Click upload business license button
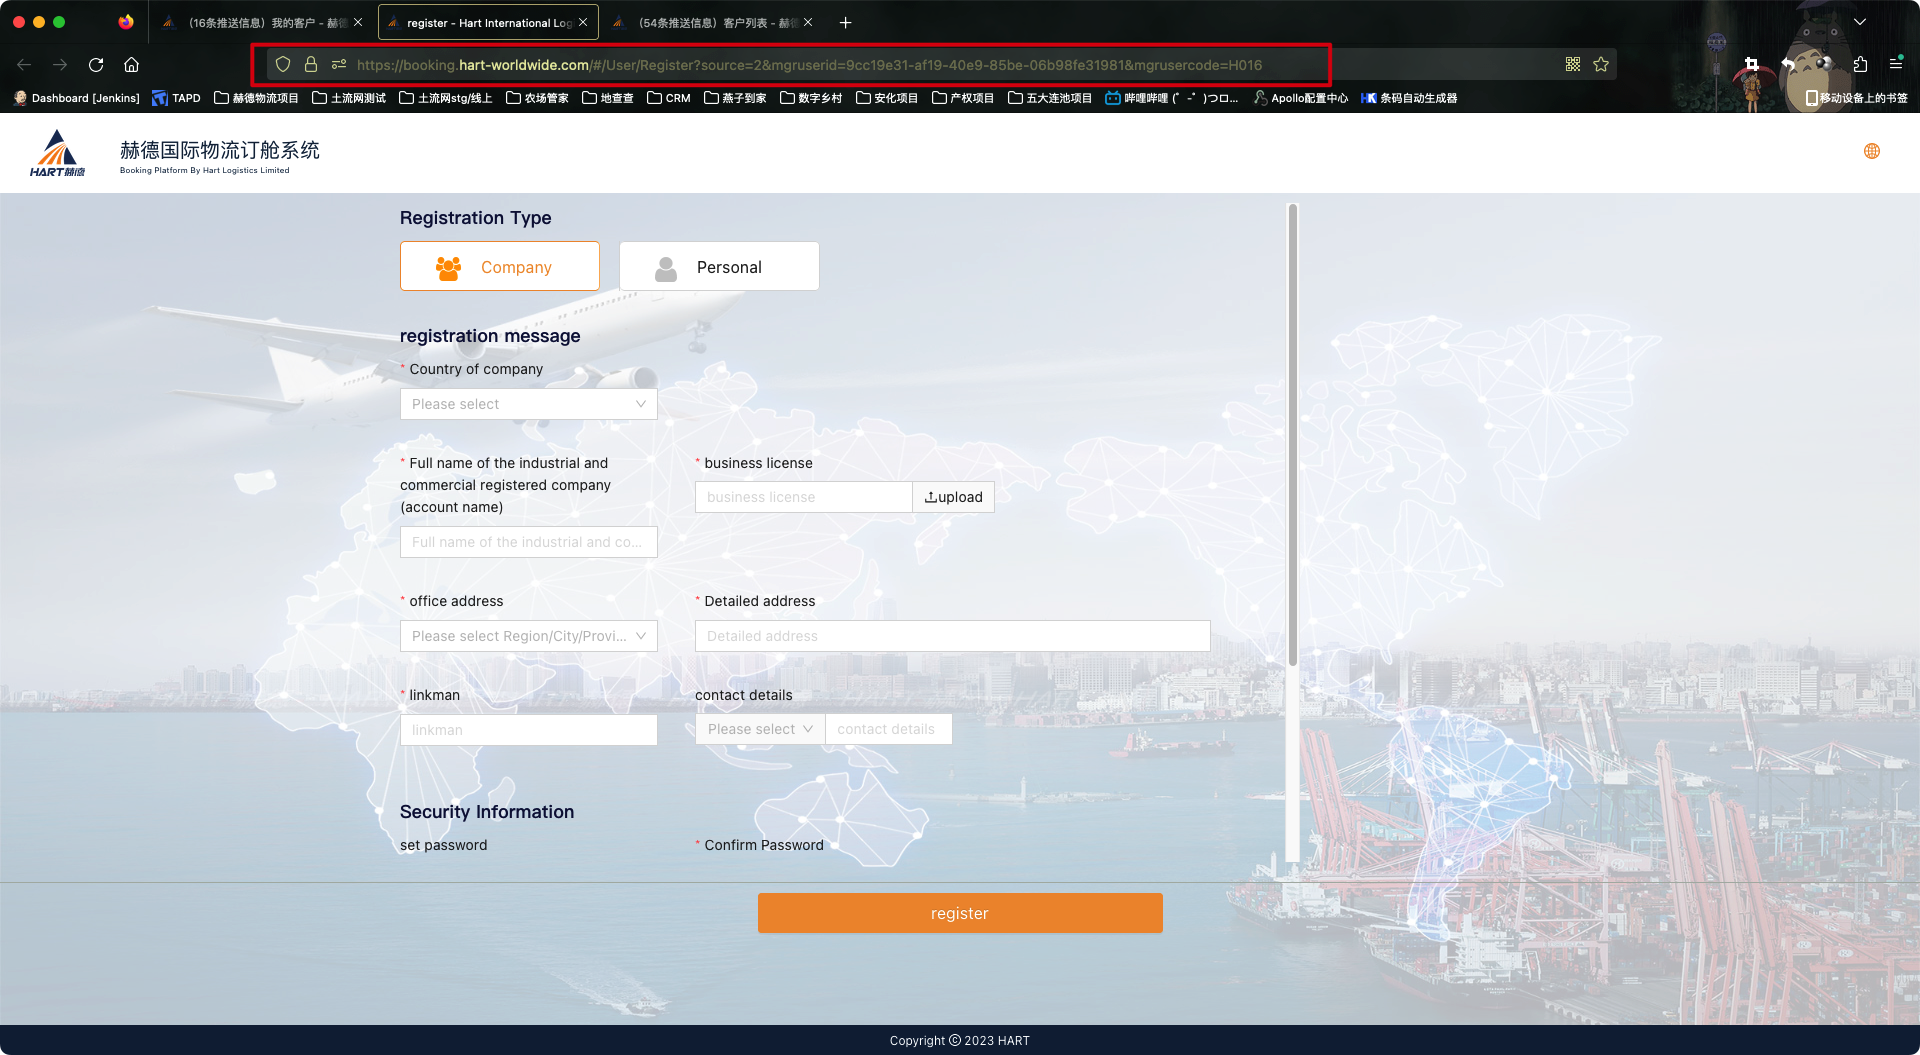This screenshot has width=1920, height=1055. (953, 497)
